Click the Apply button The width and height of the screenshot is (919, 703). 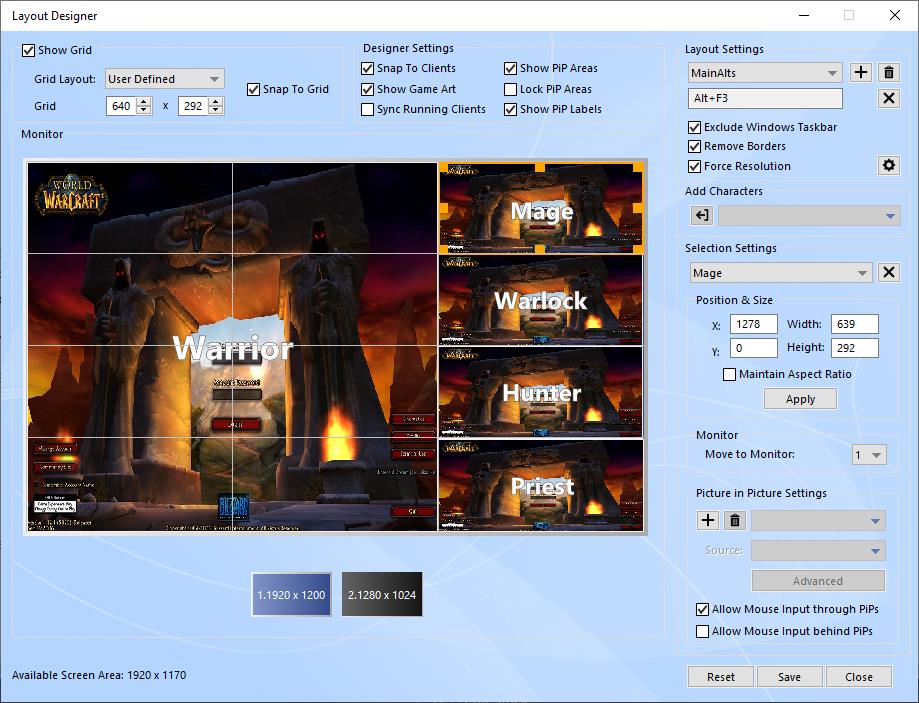pyautogui.click(x=800, y=399)
